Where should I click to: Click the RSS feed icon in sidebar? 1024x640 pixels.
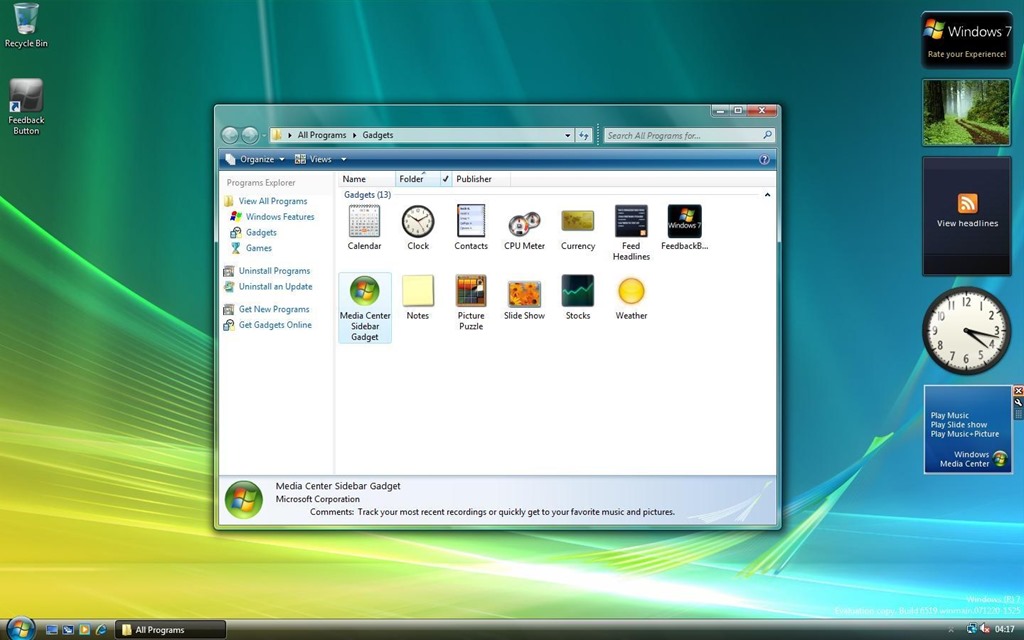[x=967, y=203]
